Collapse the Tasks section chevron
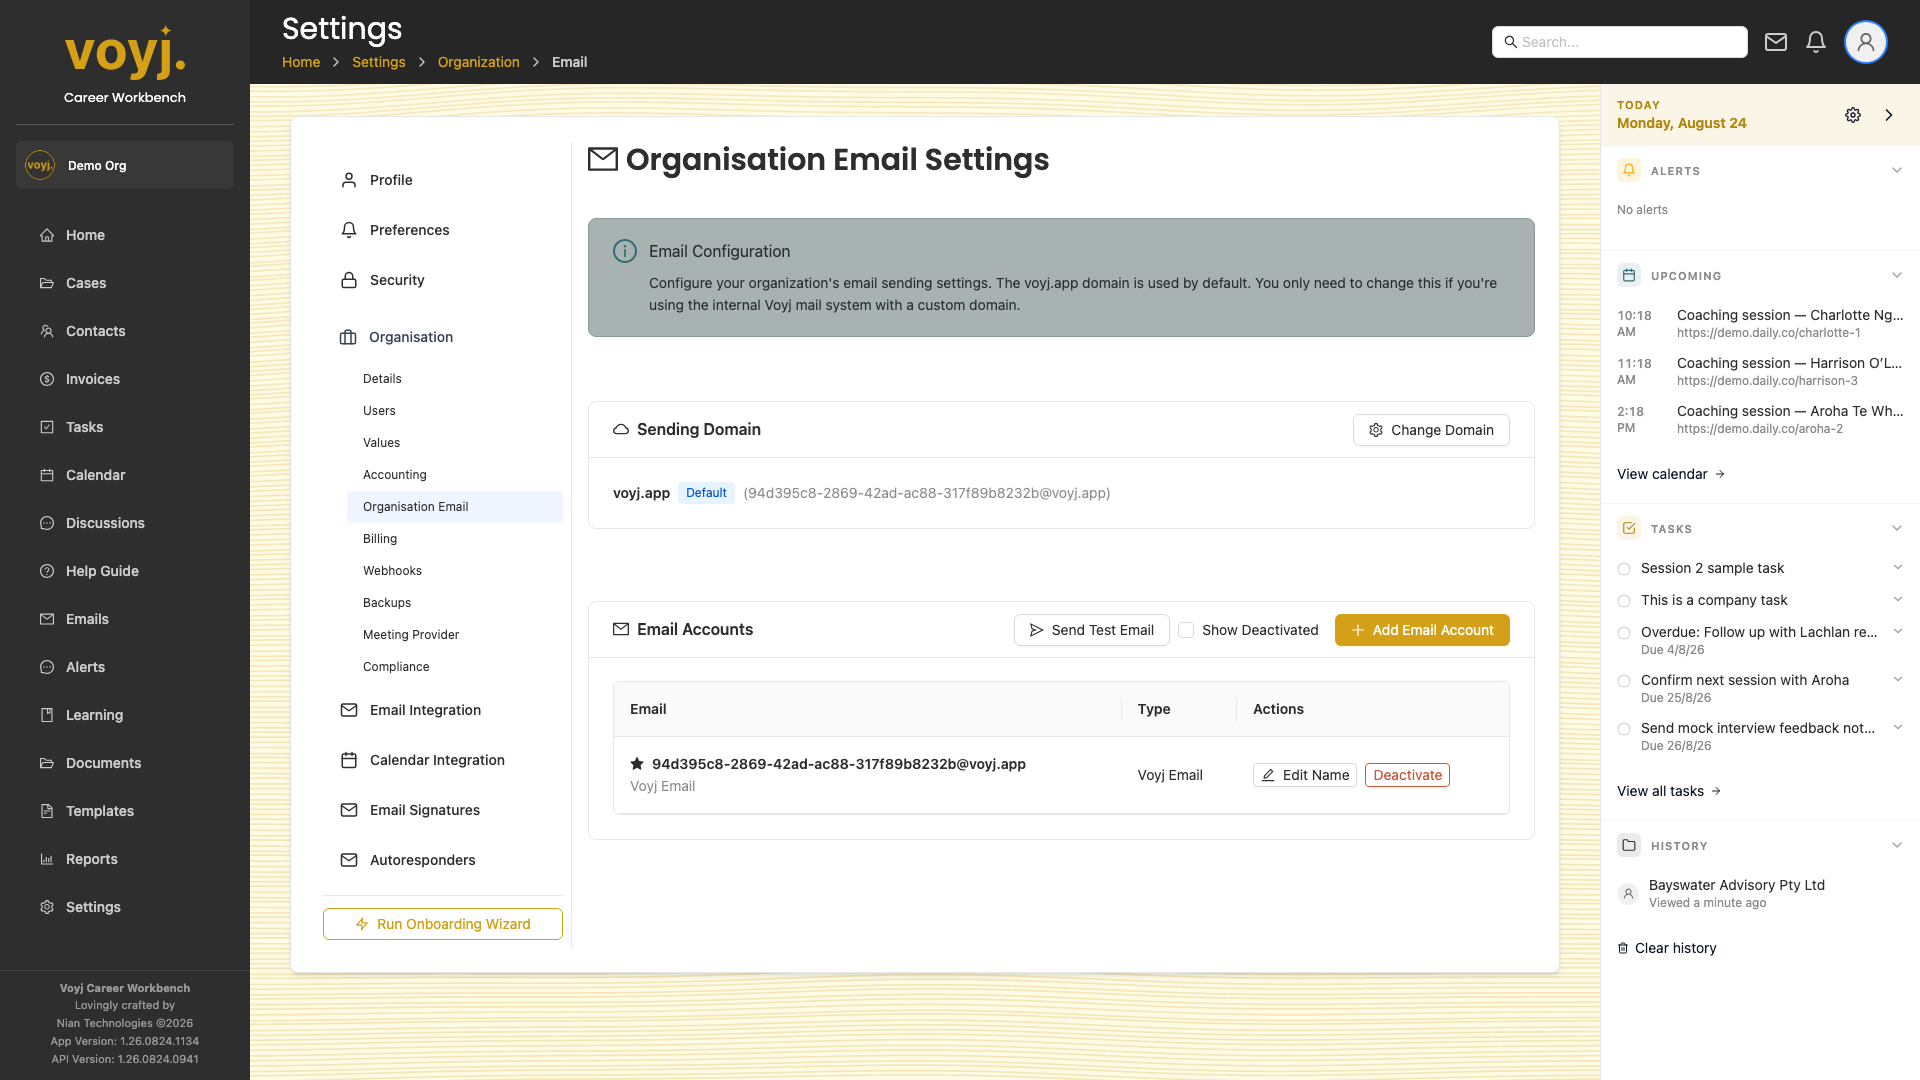Viewport: 1920px width, 1080px height. 1897,528
